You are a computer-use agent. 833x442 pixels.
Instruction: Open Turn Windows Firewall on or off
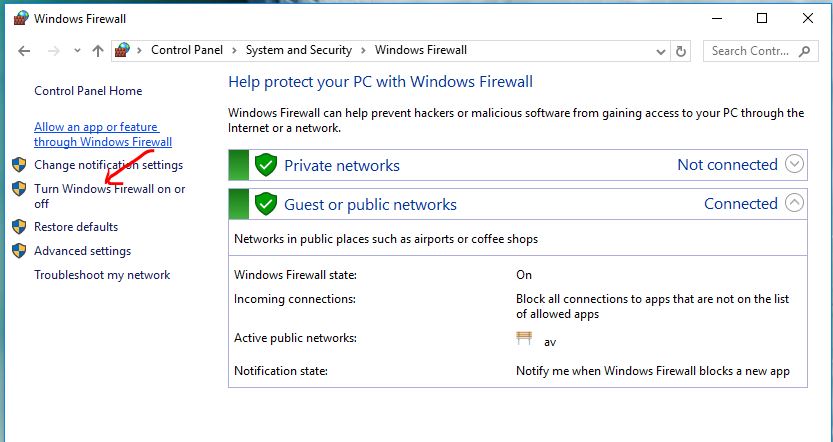[109, 189]
